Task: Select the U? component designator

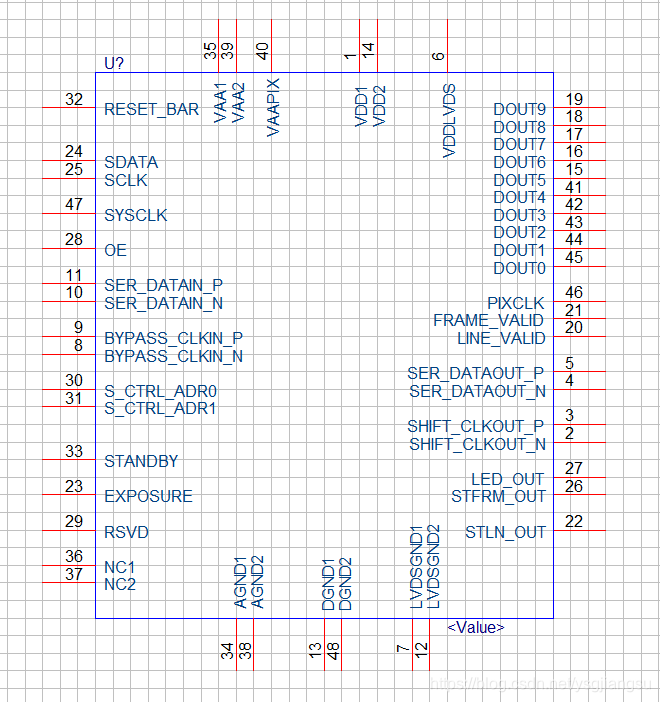Action: [x=115, y=63]
